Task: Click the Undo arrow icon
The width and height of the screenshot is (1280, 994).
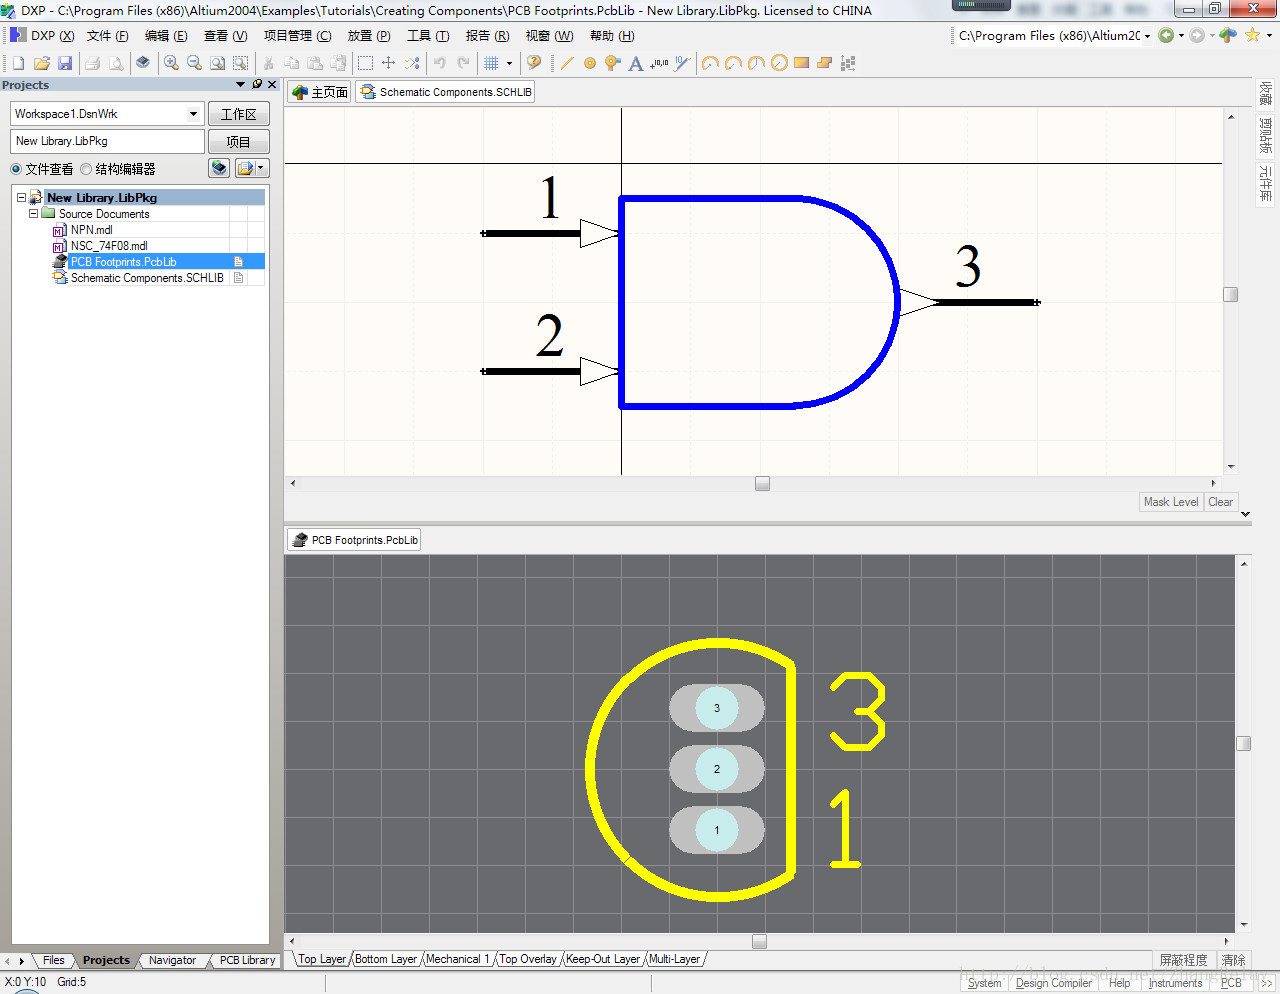Action: pos(439,63)
